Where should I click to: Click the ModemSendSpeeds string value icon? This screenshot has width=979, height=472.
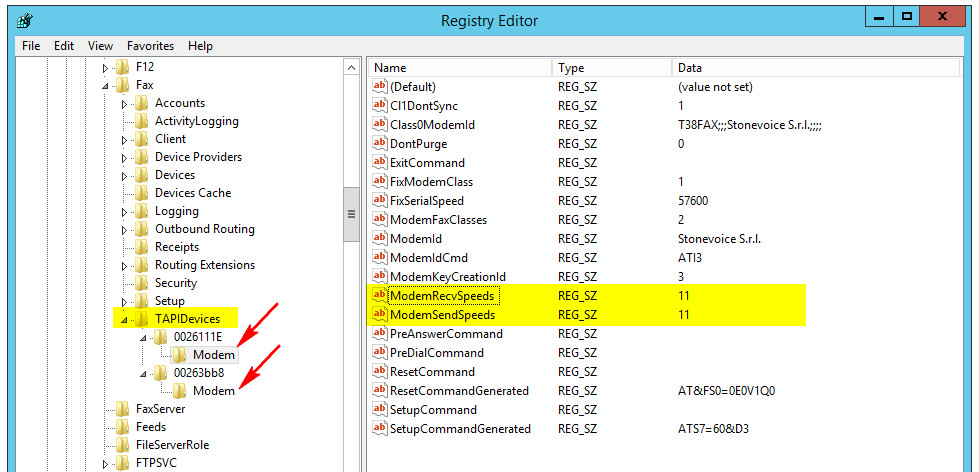click(379, 315)
